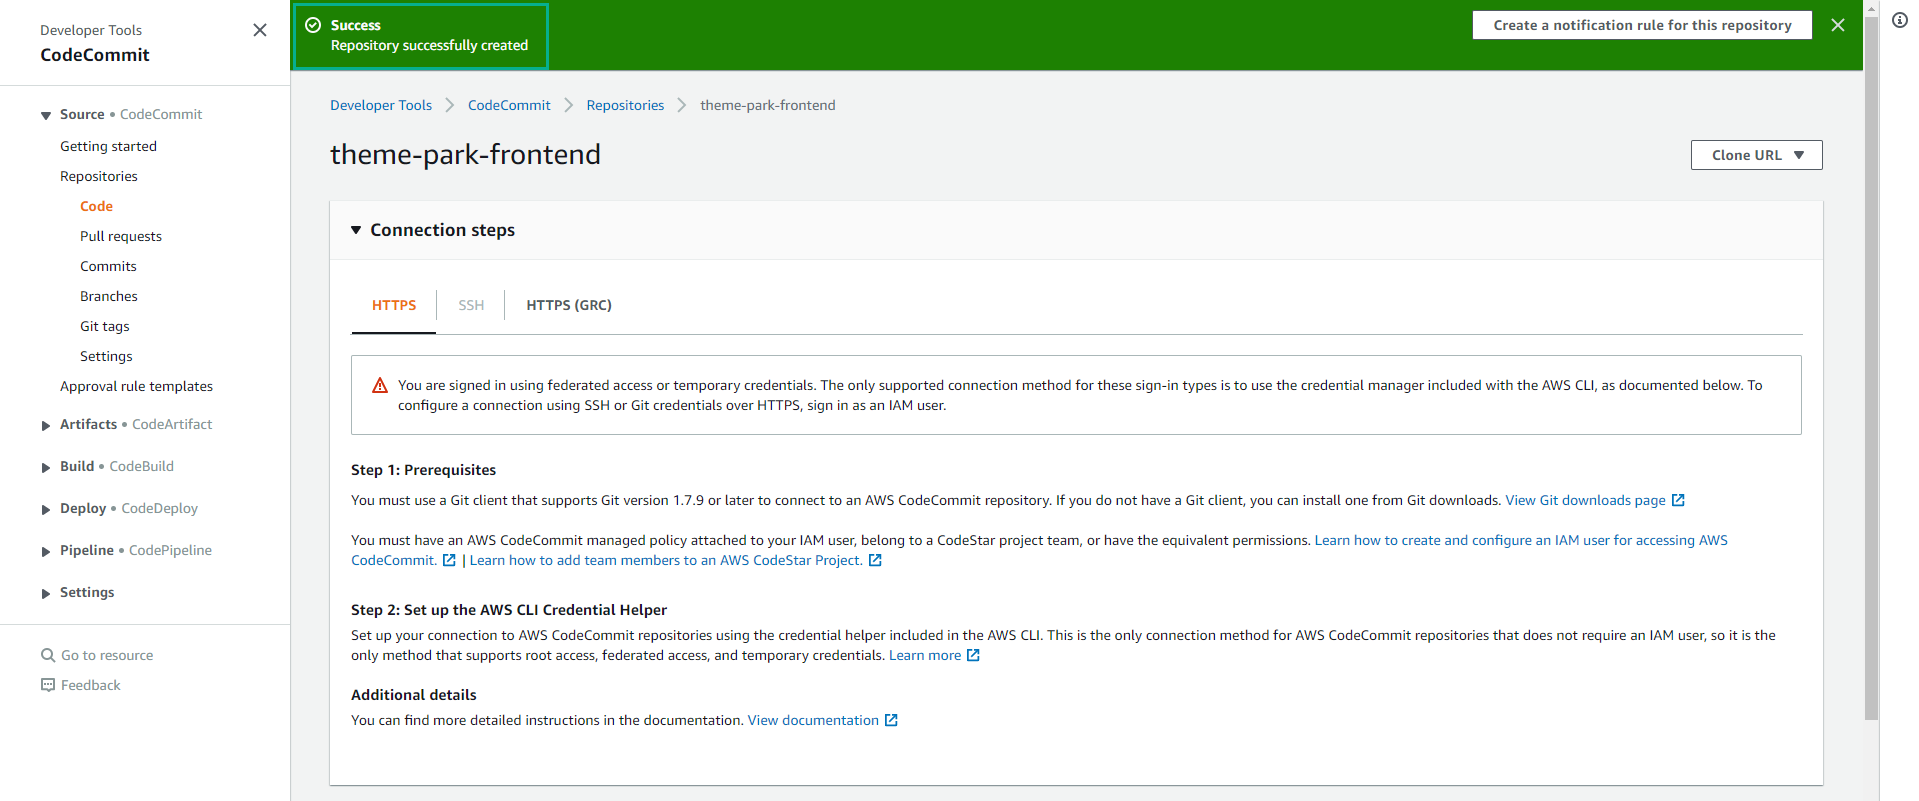Click external link icon beside Learn more
Screen dimensions: 1919x801
[973, 655]
